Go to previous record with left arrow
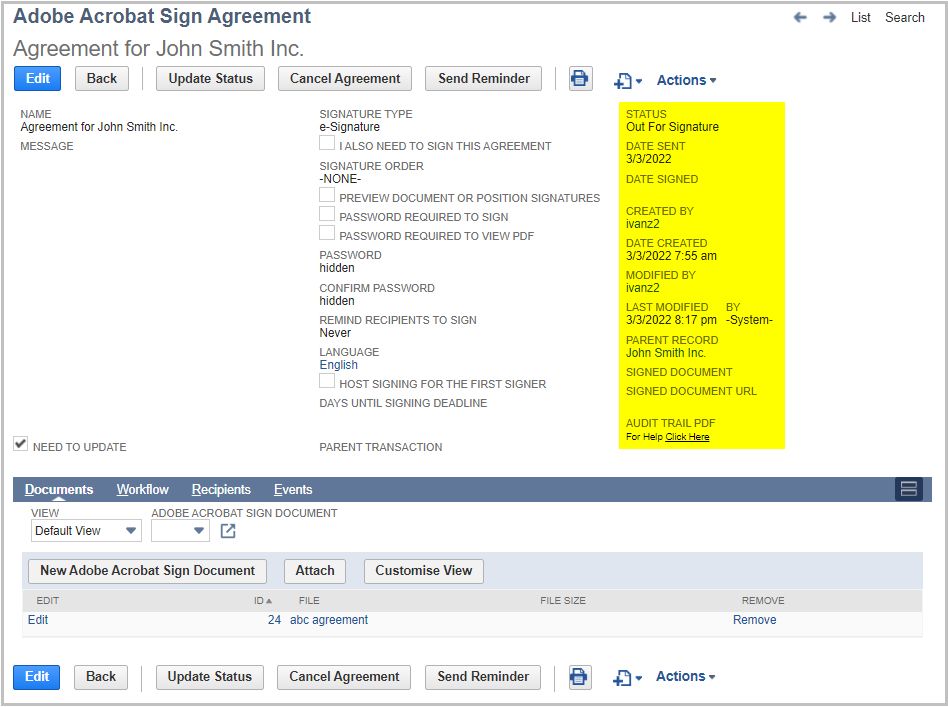Screen dimensions: 948x707 click(x=800, y=18)
